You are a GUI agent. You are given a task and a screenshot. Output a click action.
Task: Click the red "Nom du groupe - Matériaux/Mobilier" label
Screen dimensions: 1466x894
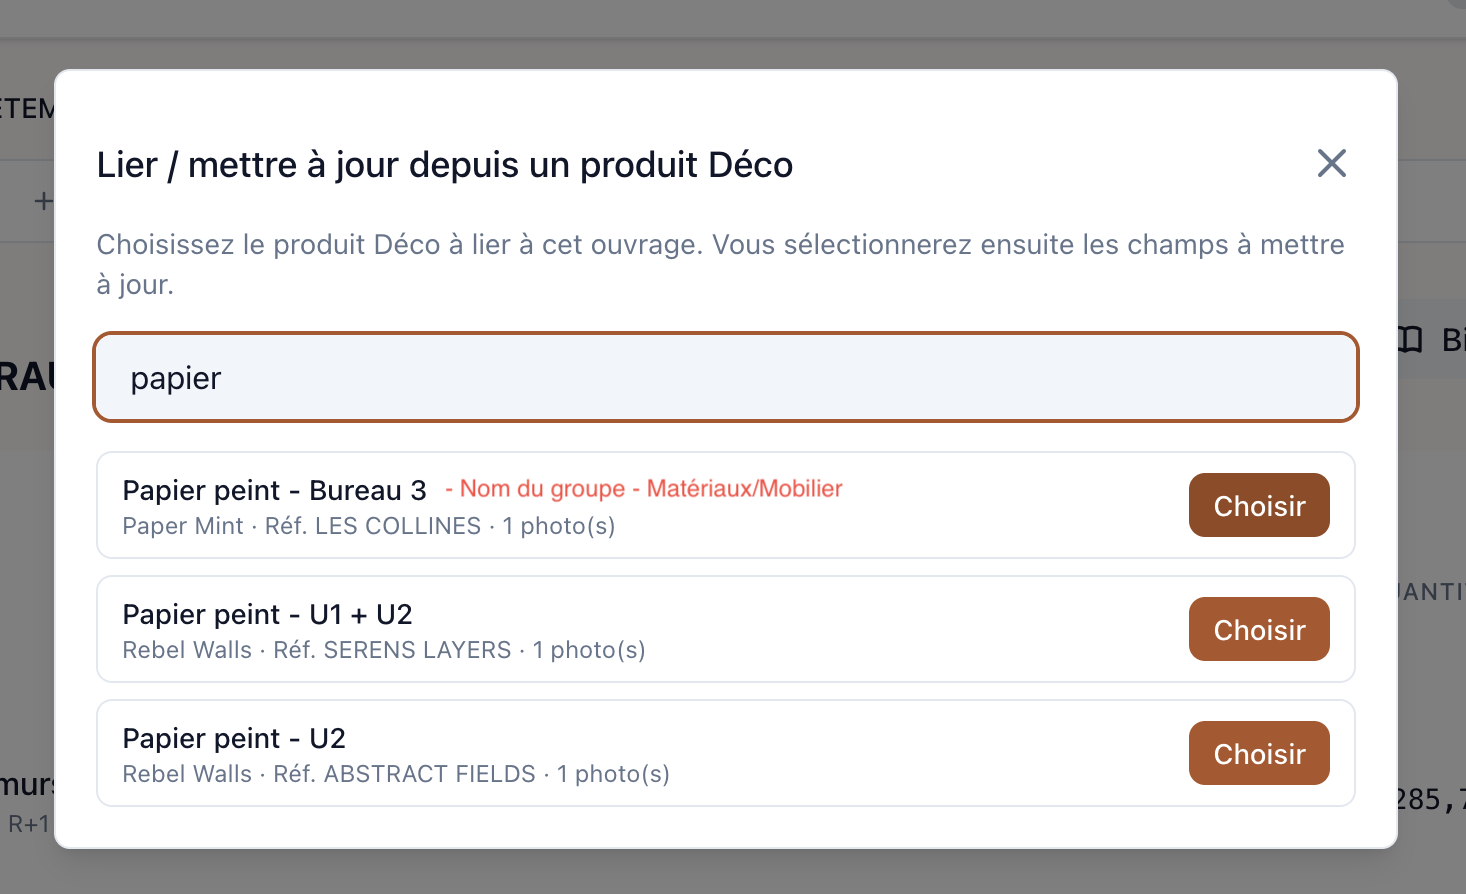644,489
